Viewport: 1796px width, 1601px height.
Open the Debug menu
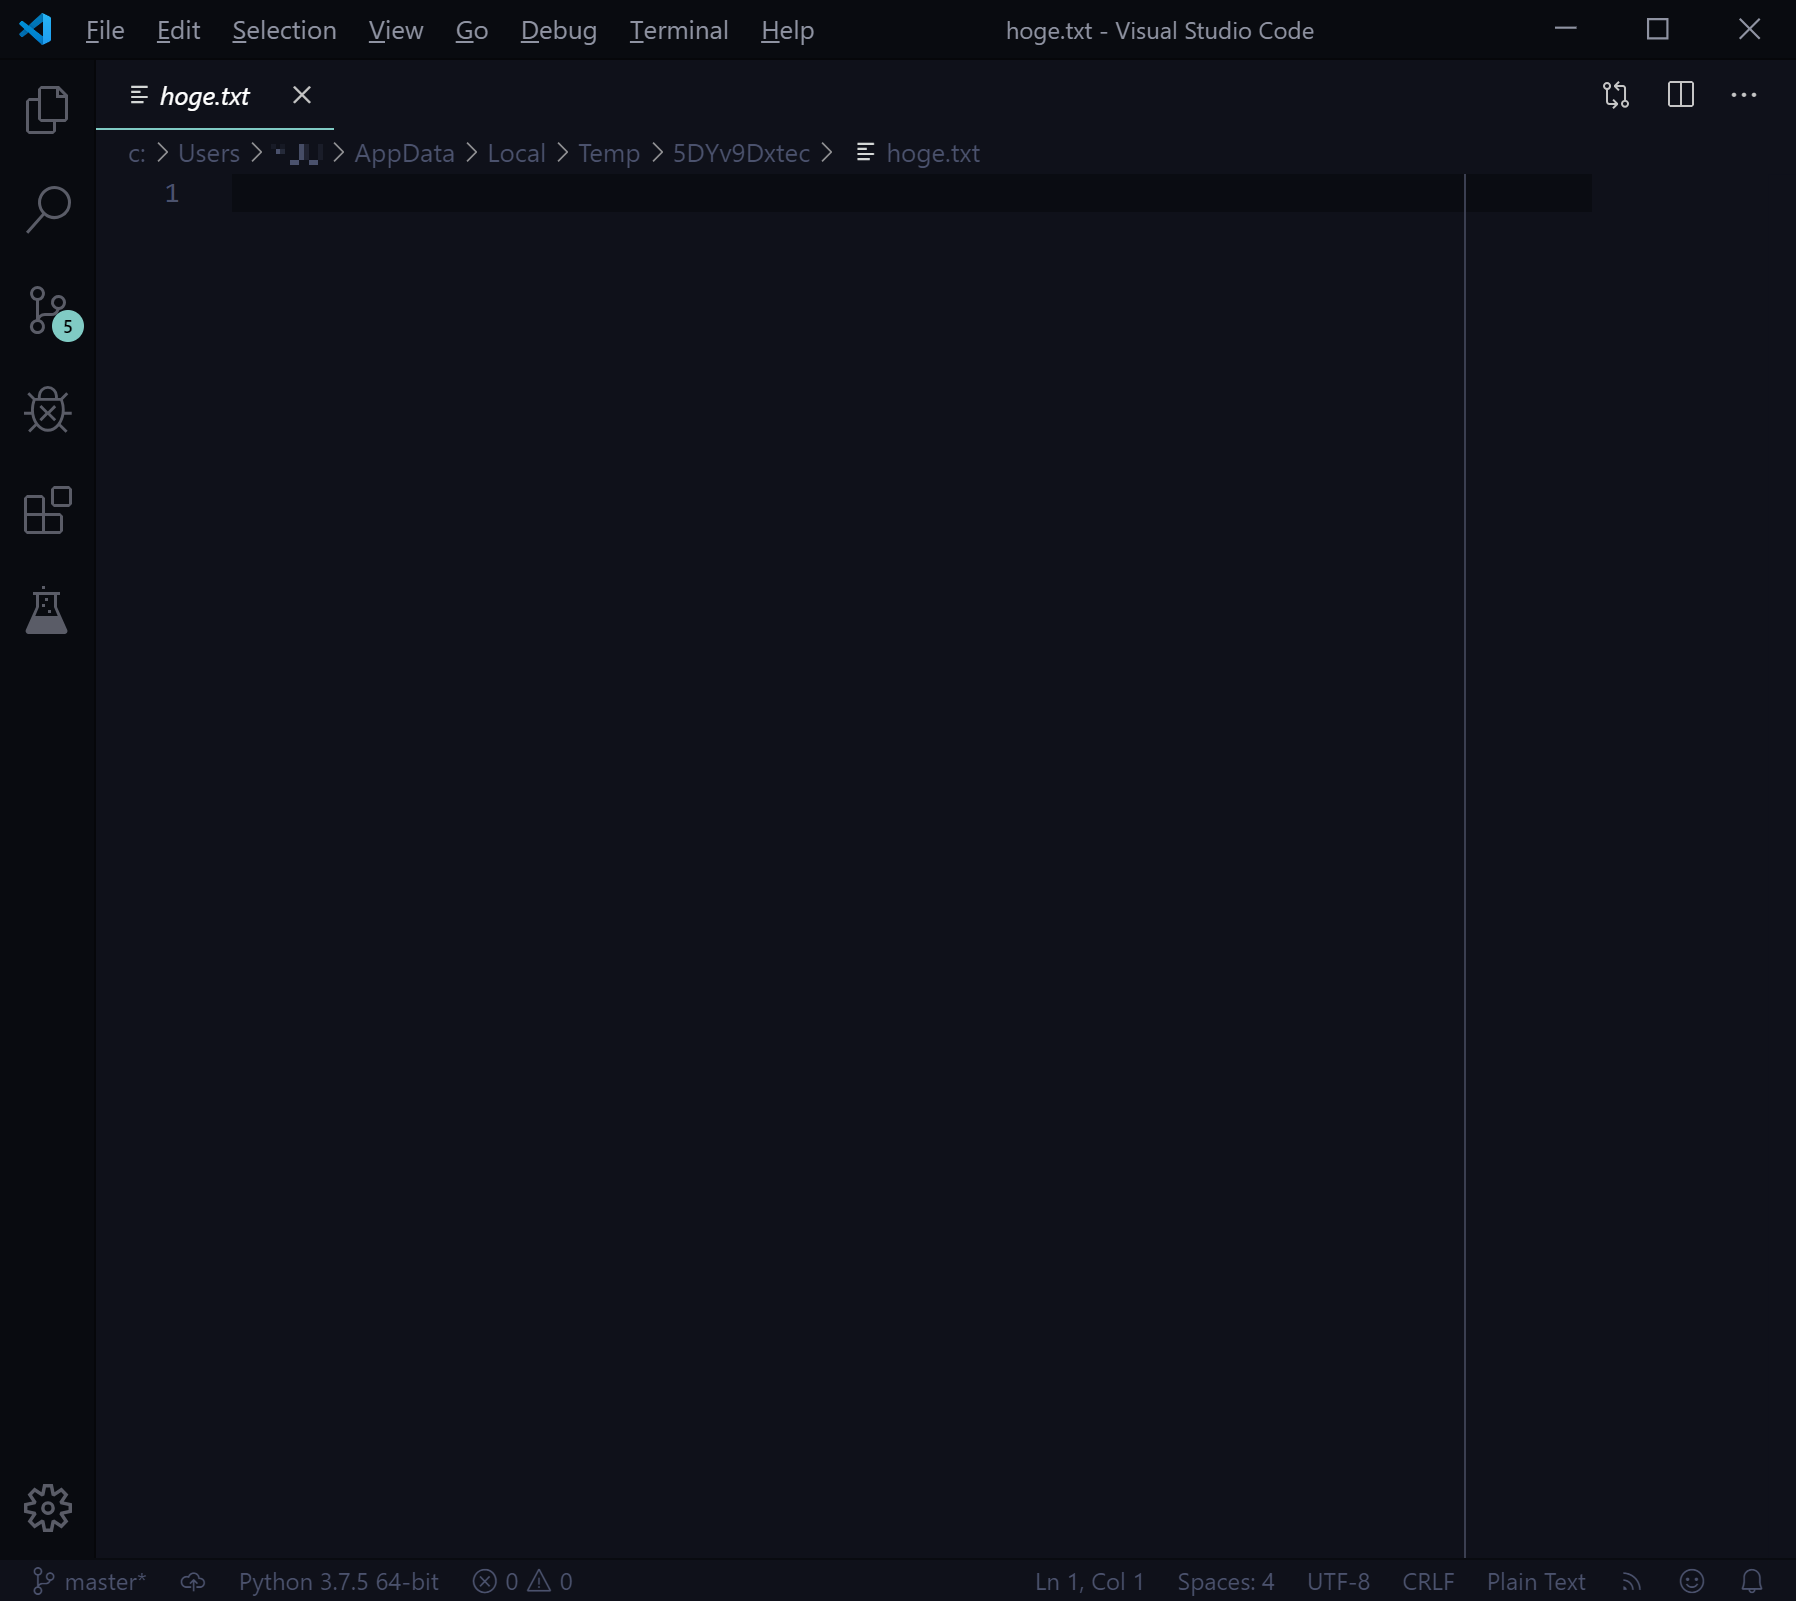[559, 30]
